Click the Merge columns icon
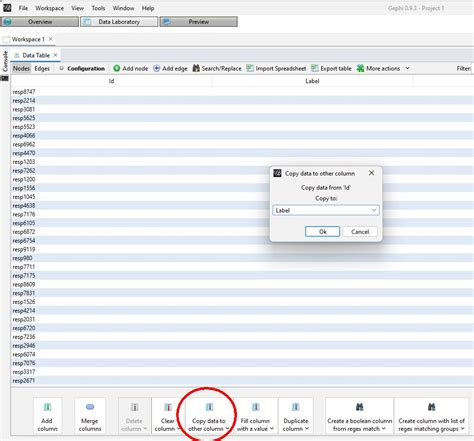This screenshot has height=441, width=474. point(90,407)
